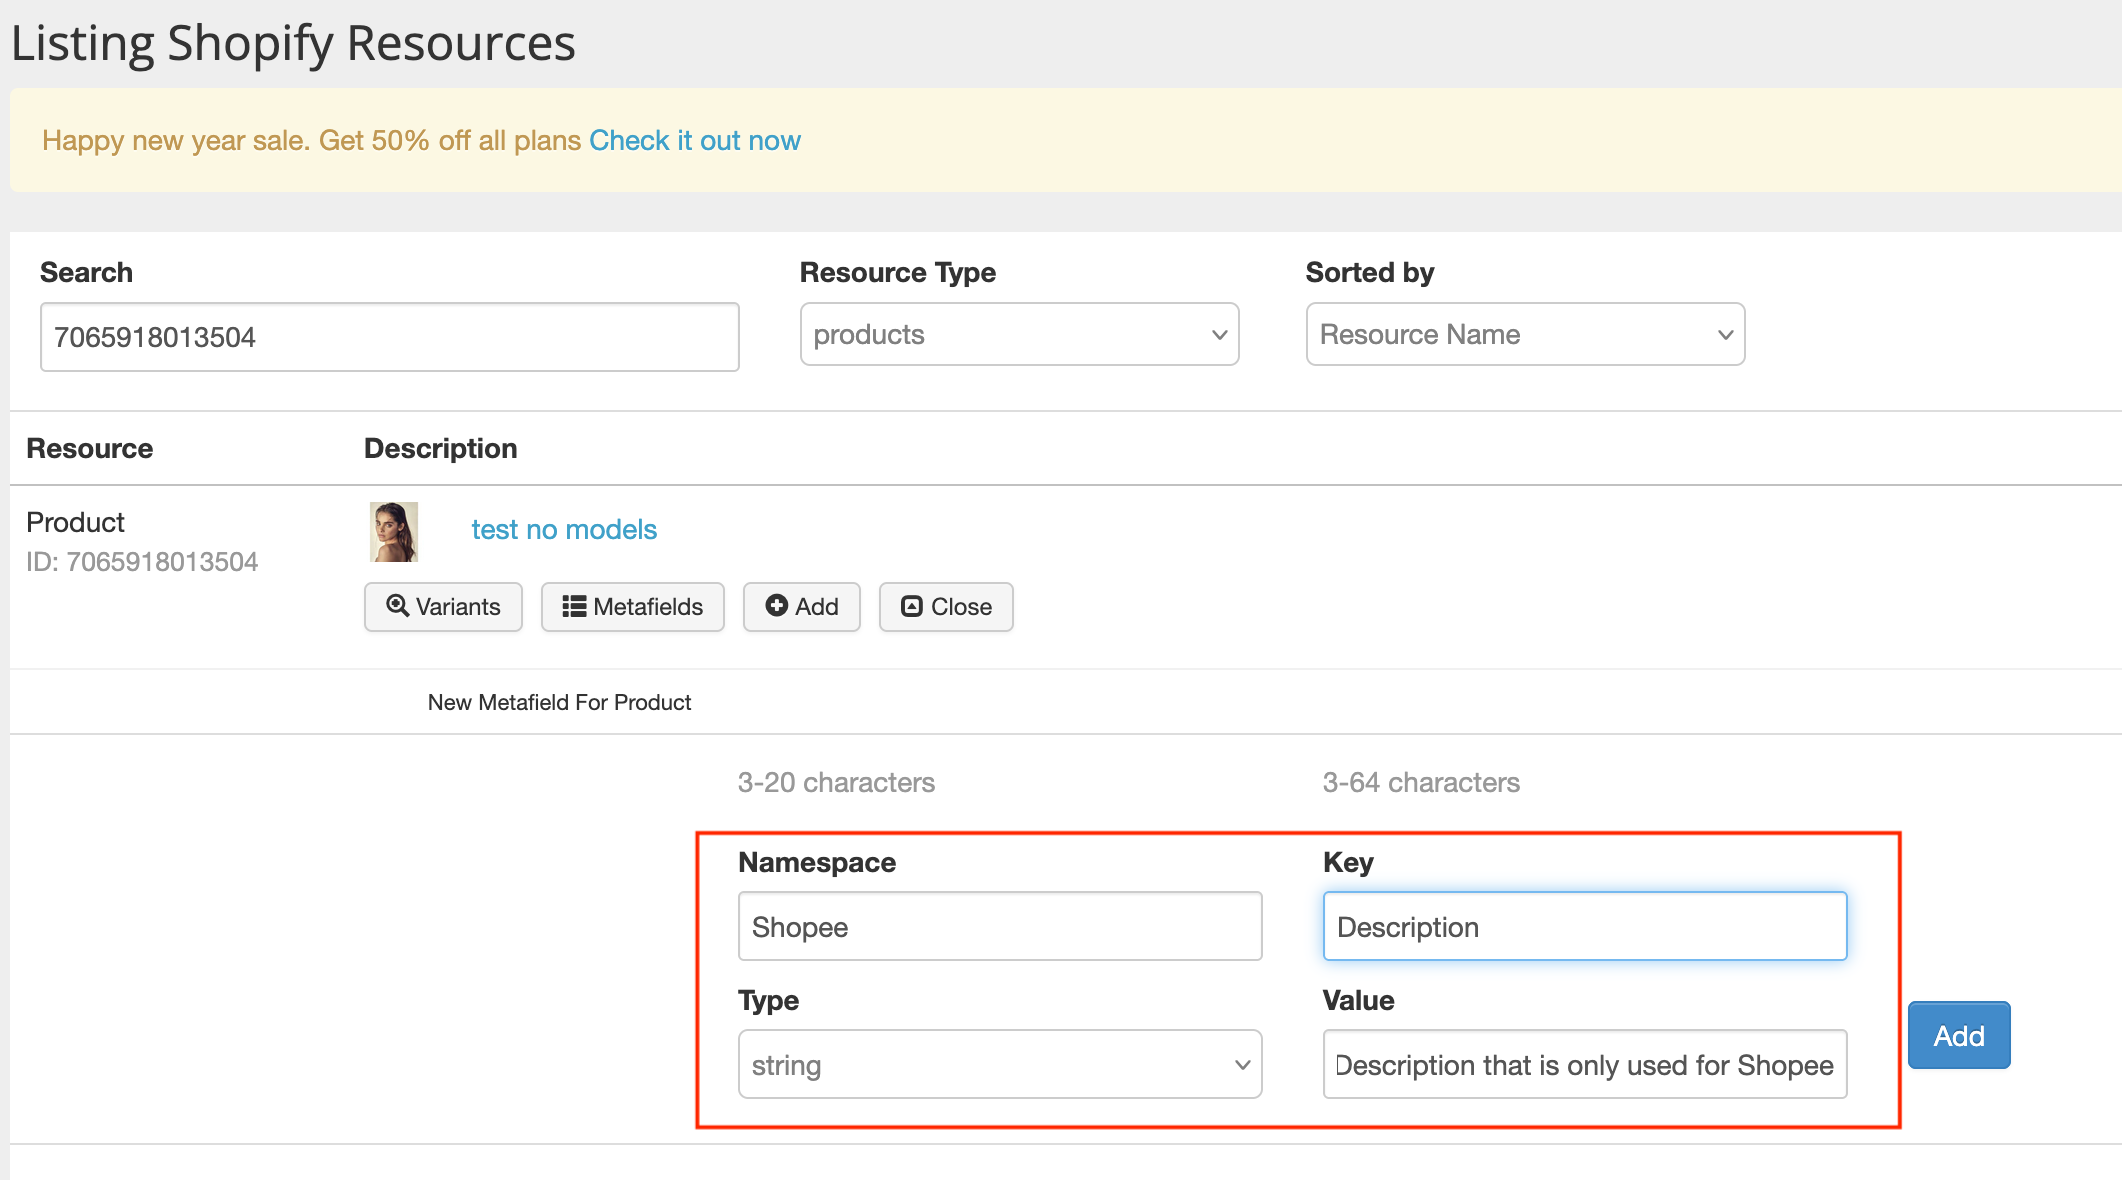Click the chevron arrow of Resource Type select
Viewport: 2122px width, 1180px height.
point(1219,335)
